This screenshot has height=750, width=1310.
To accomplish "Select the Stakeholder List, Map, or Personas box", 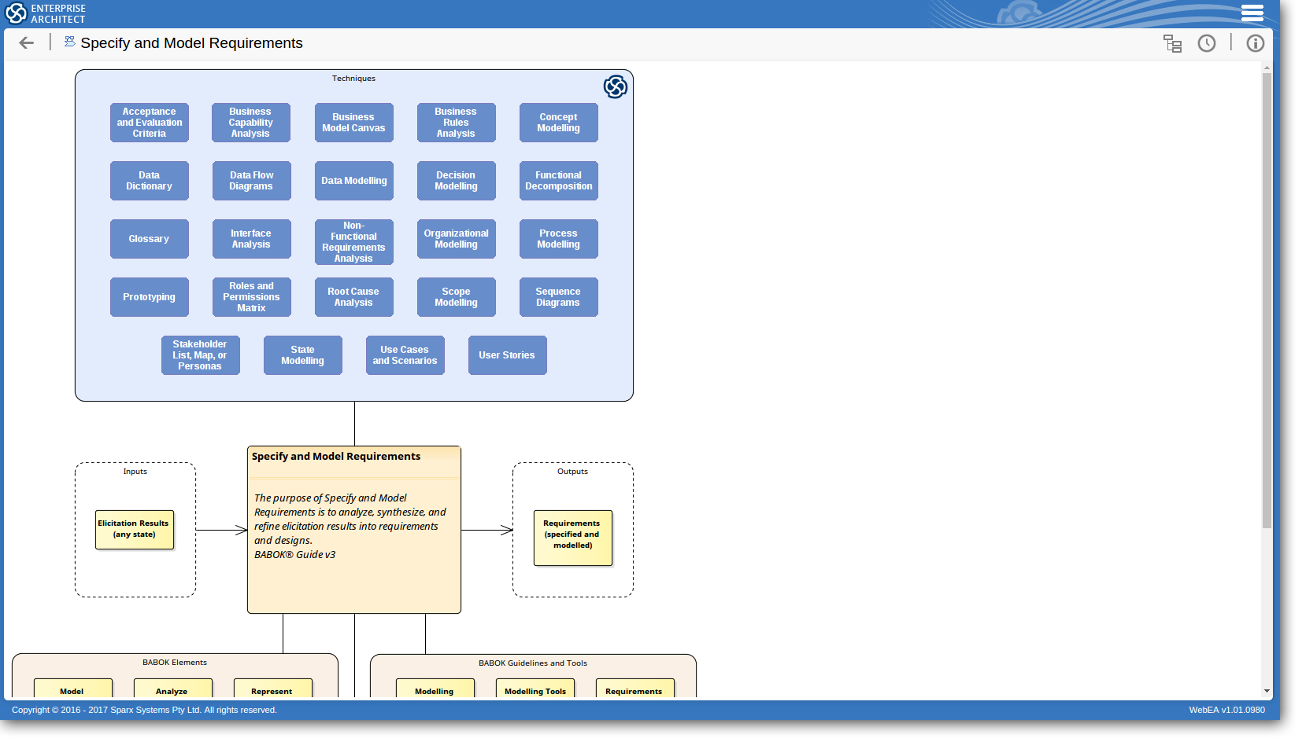I will (200, 355).
